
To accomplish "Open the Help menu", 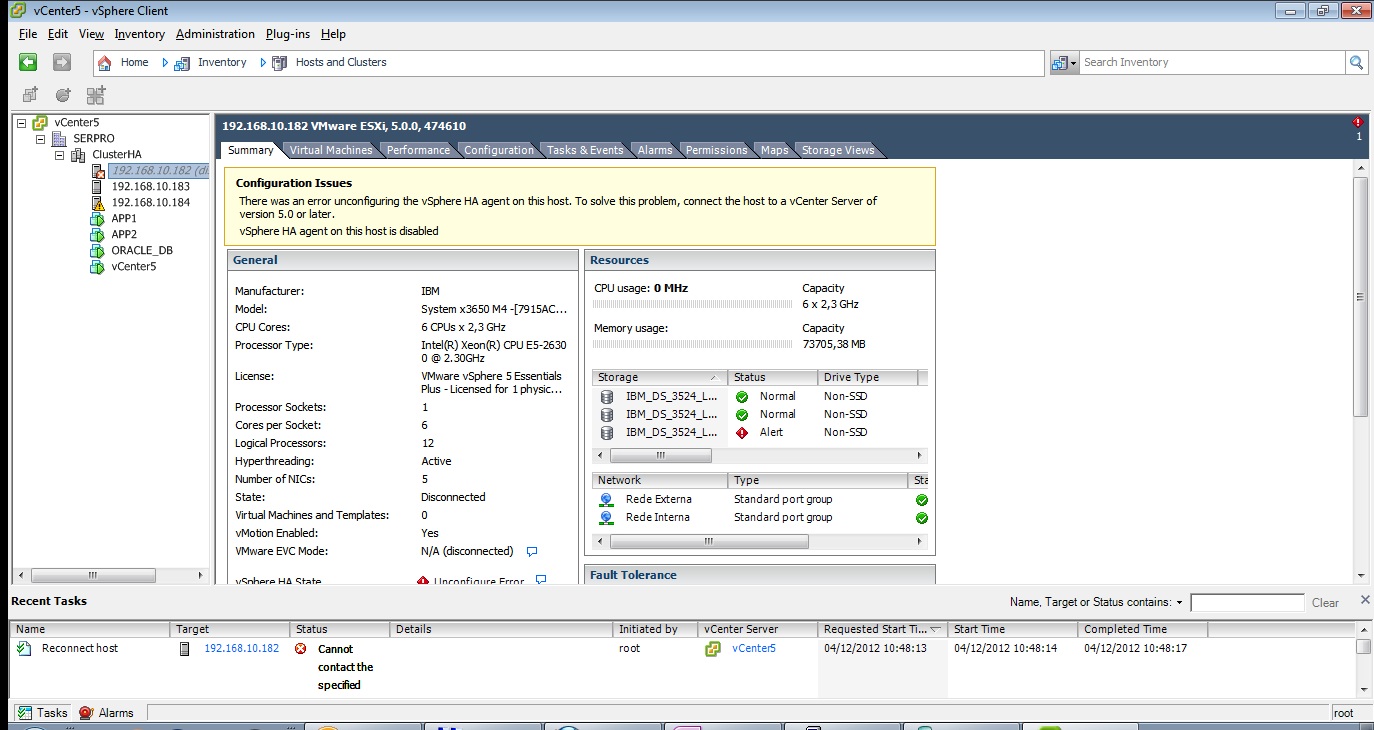I will click(333, 34).
